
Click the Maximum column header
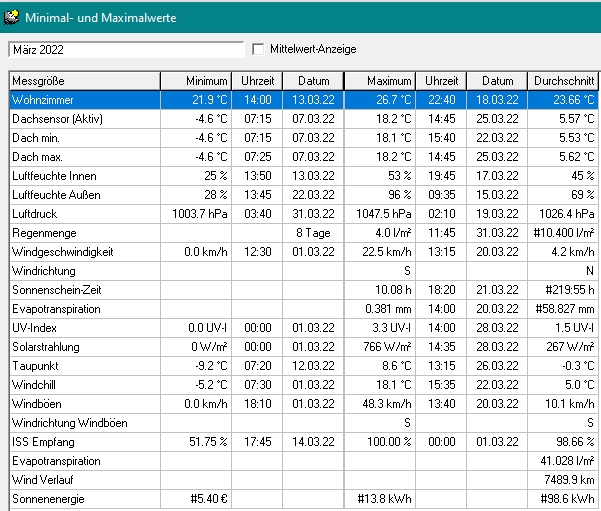coord(380,81)
